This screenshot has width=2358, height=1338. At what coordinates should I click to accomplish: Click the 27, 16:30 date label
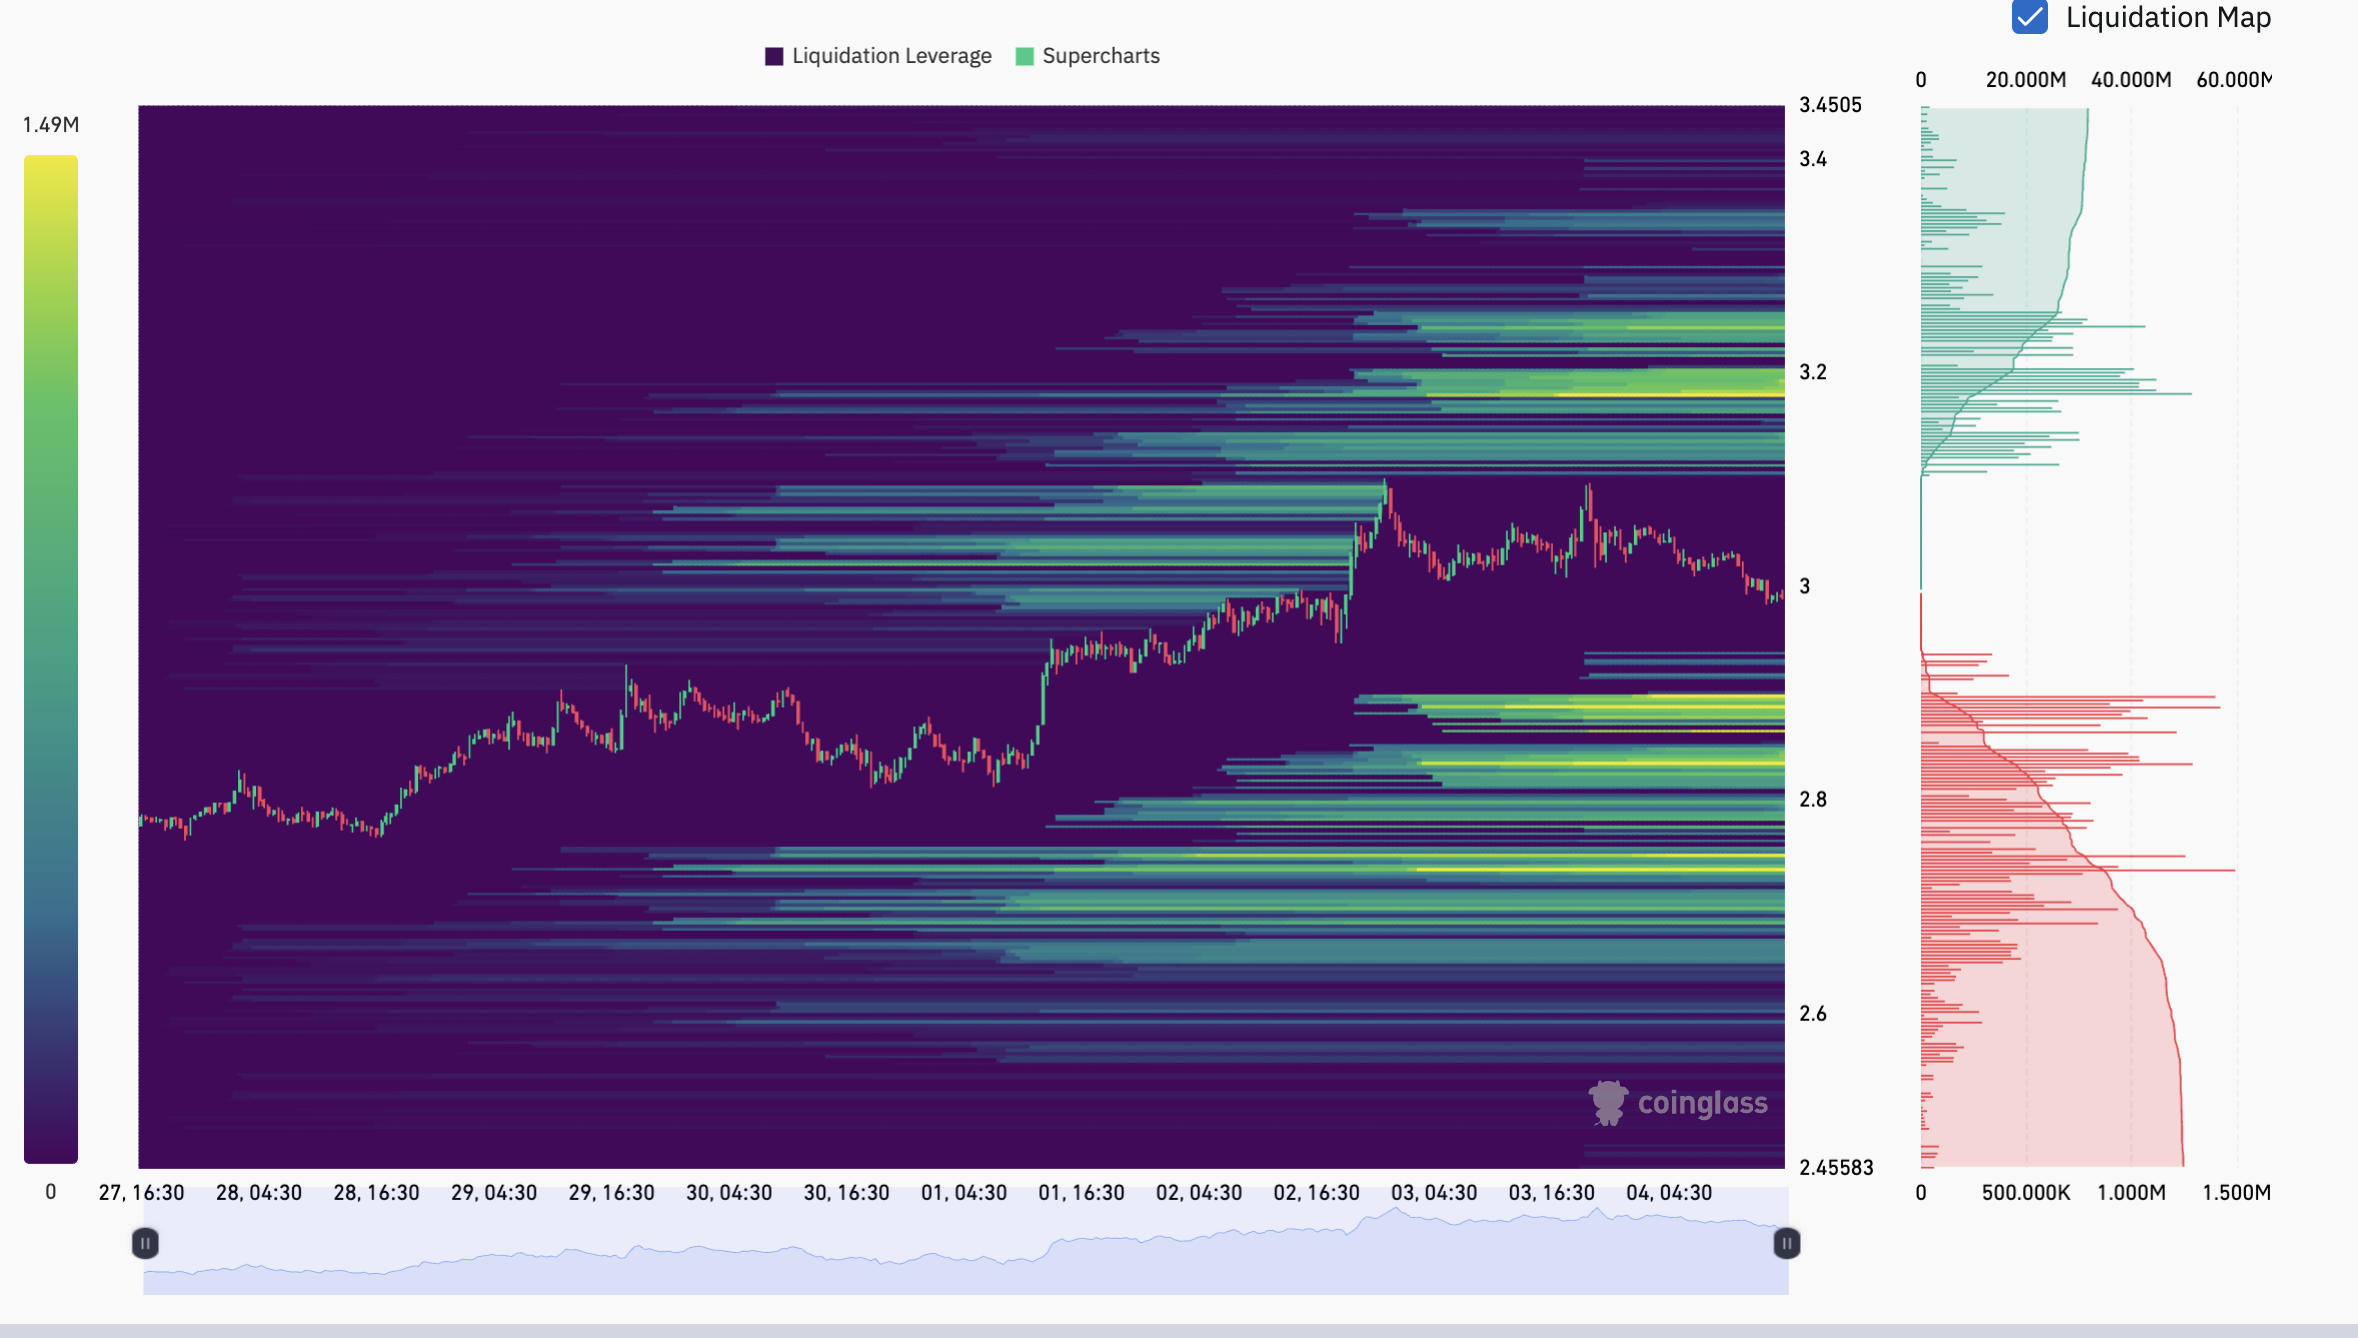pos(140,1192)
